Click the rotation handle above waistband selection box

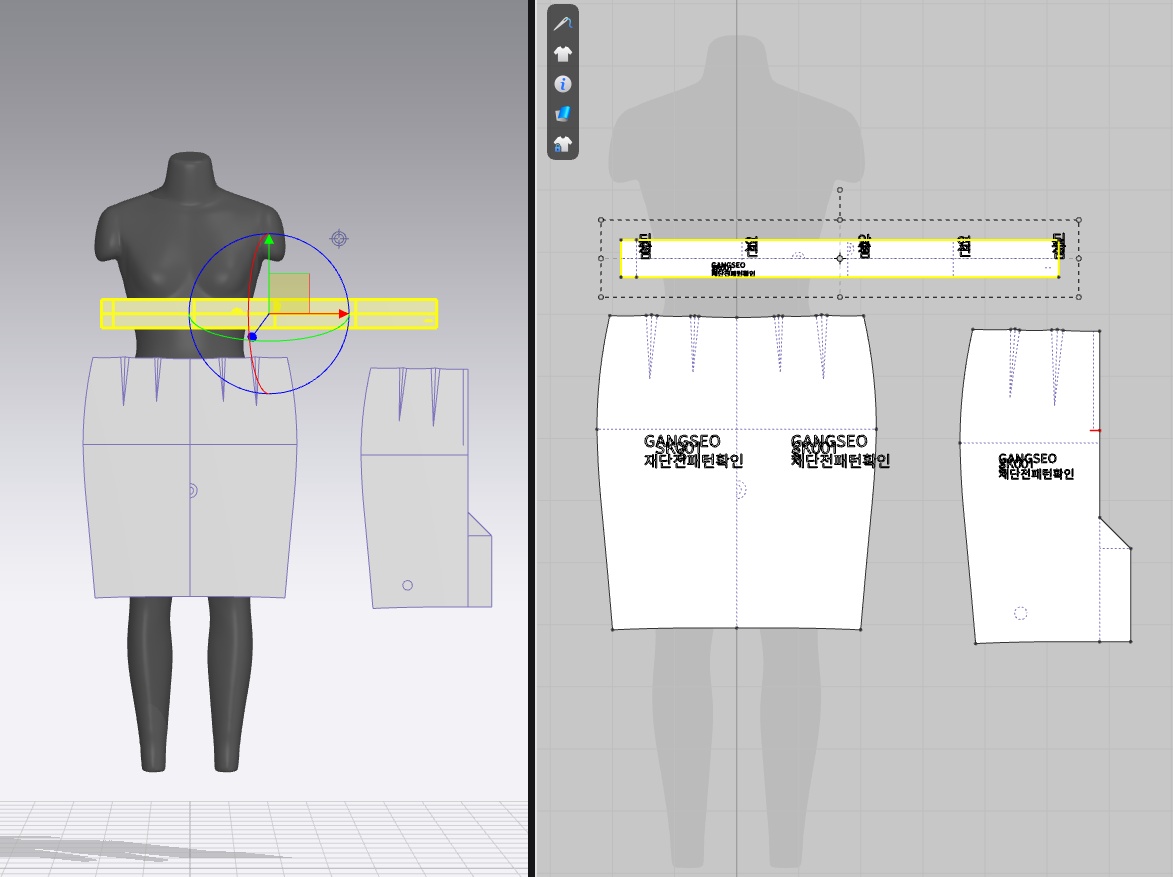click(839, 189)
